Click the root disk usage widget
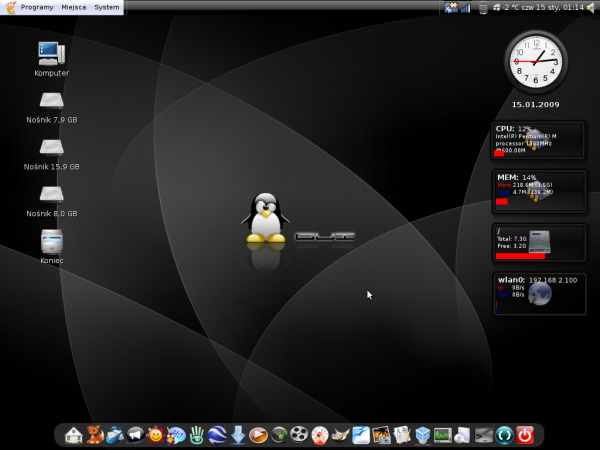The image size is (600, 450). [x=539, y=243]
